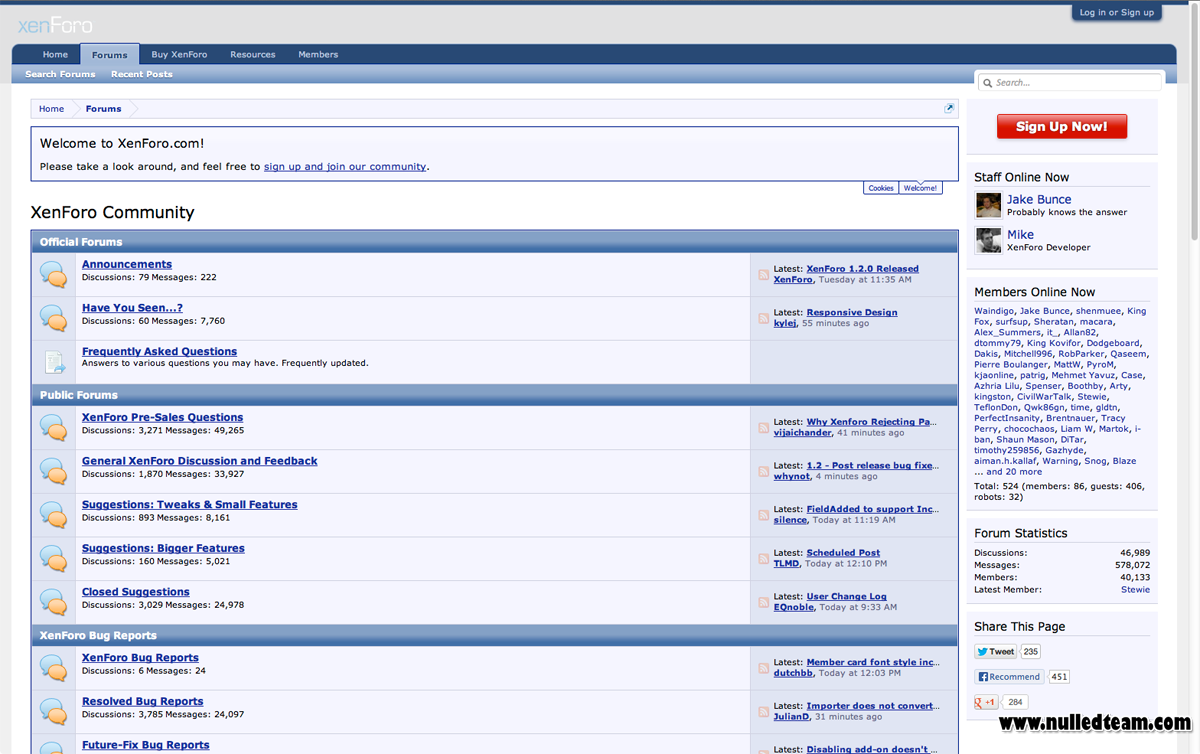Click the XenForo logo
The image size is (1200, 754).
(x=54, y=24)
